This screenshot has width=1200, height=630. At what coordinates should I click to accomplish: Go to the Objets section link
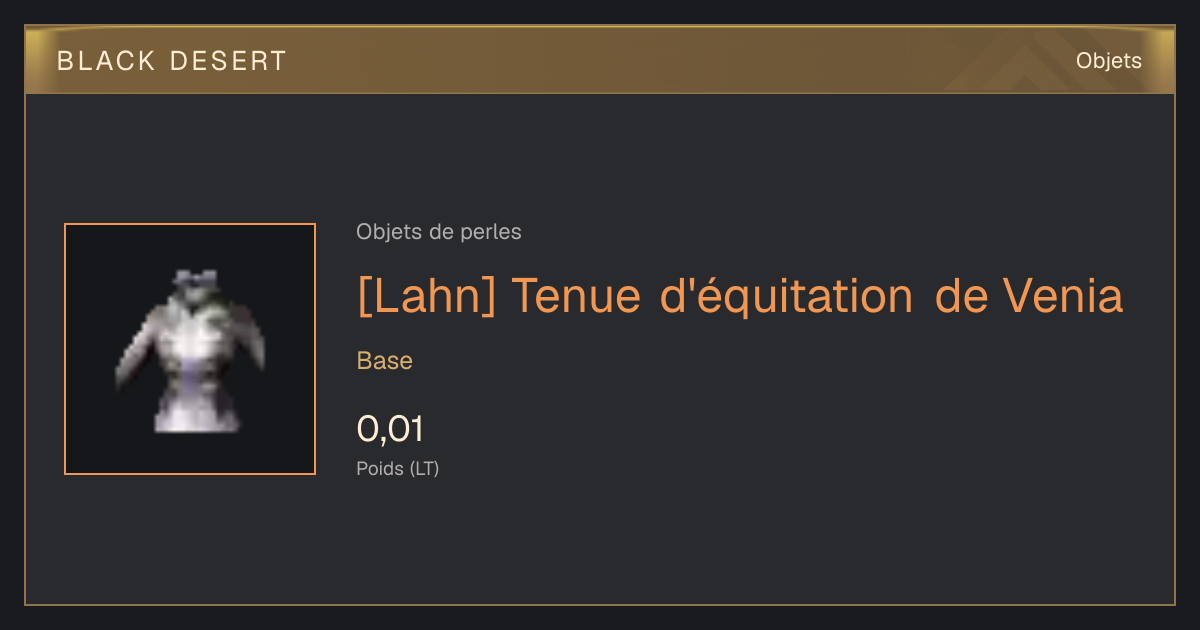click(1108, 61)
